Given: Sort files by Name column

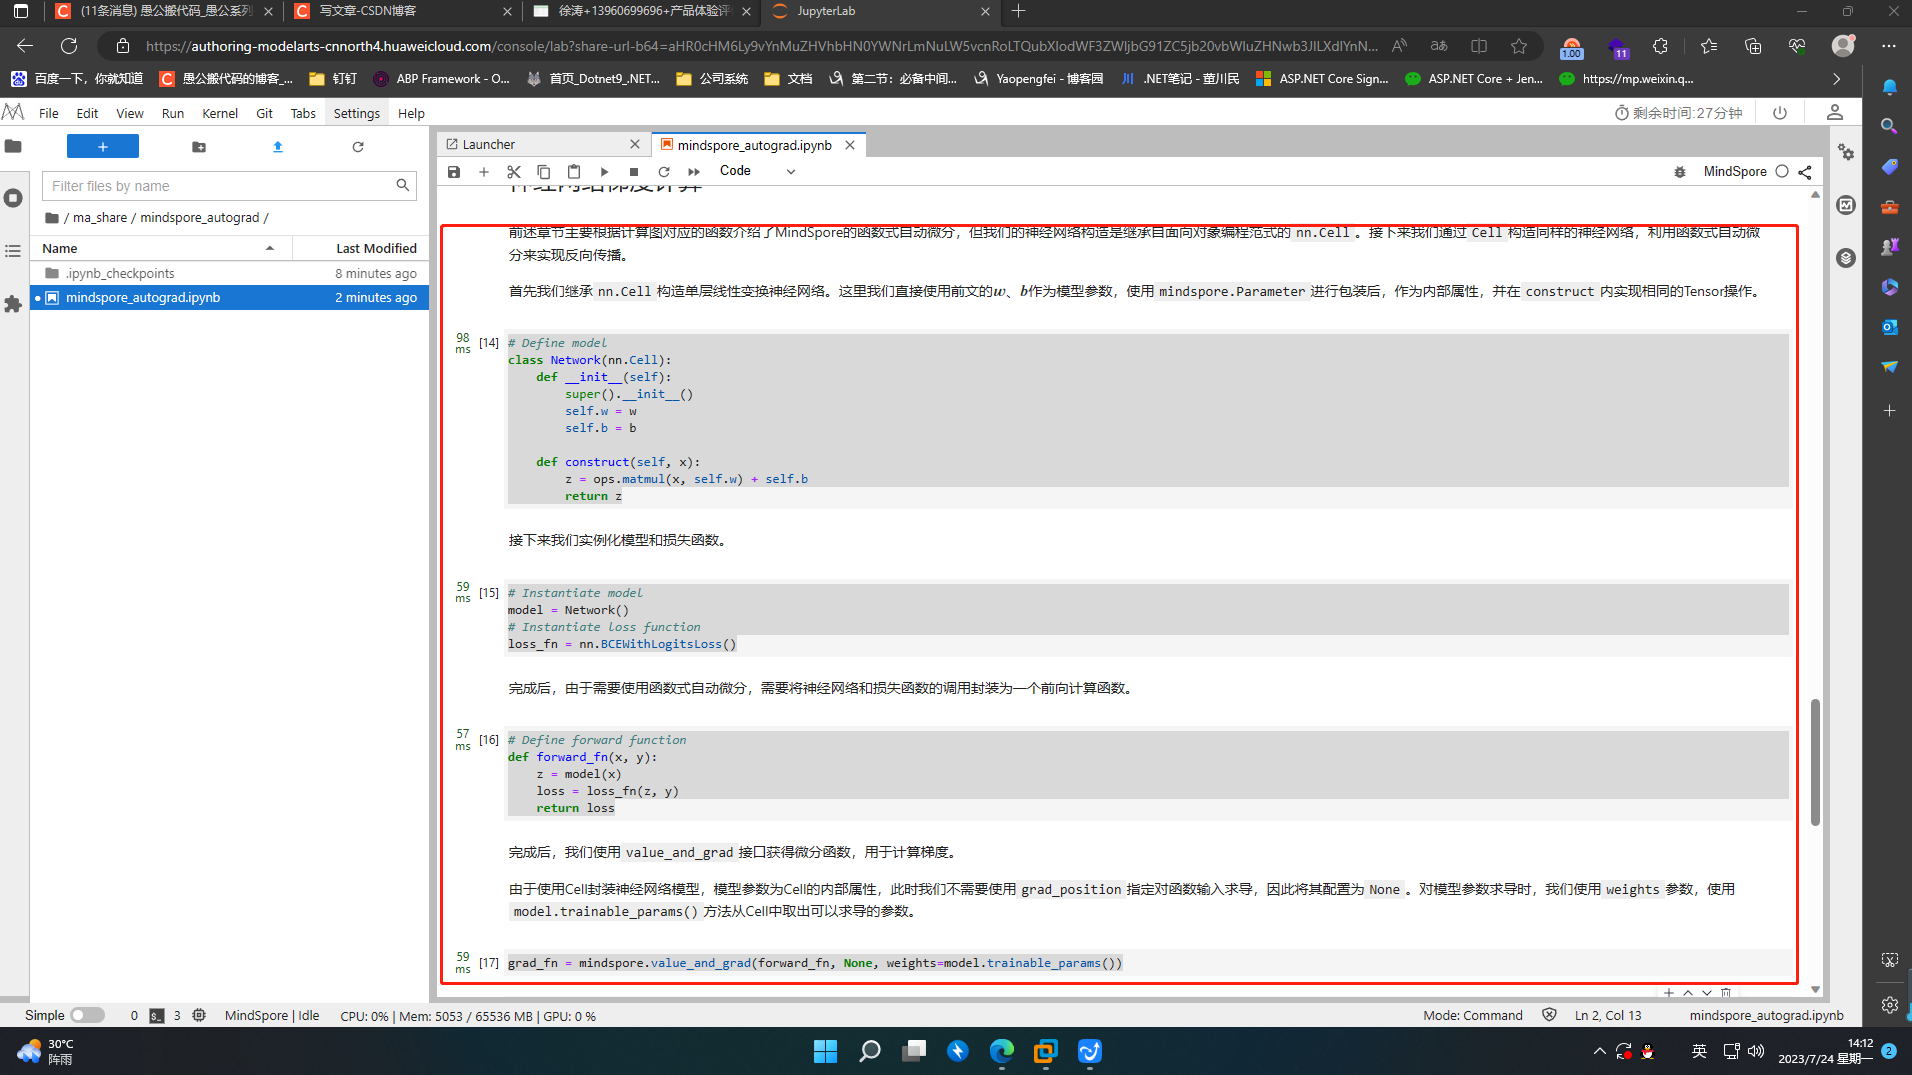Looking at the screenshot, I should (x=160, y=248).
